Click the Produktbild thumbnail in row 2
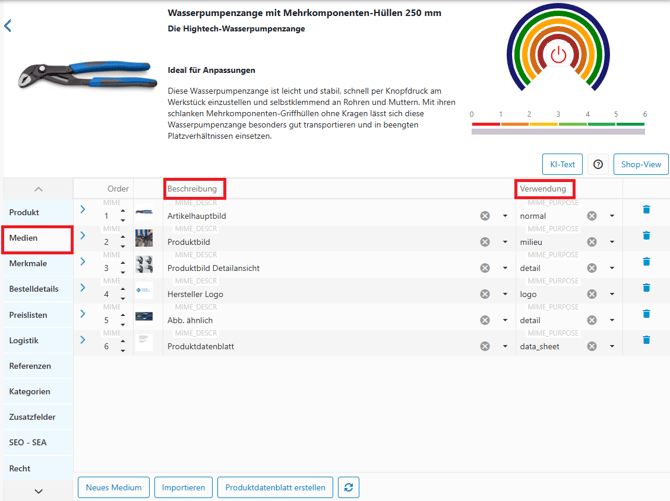Image resolution: width=670 pixels, height=501 pixels. pyautogui.click(x=145, y=239)
